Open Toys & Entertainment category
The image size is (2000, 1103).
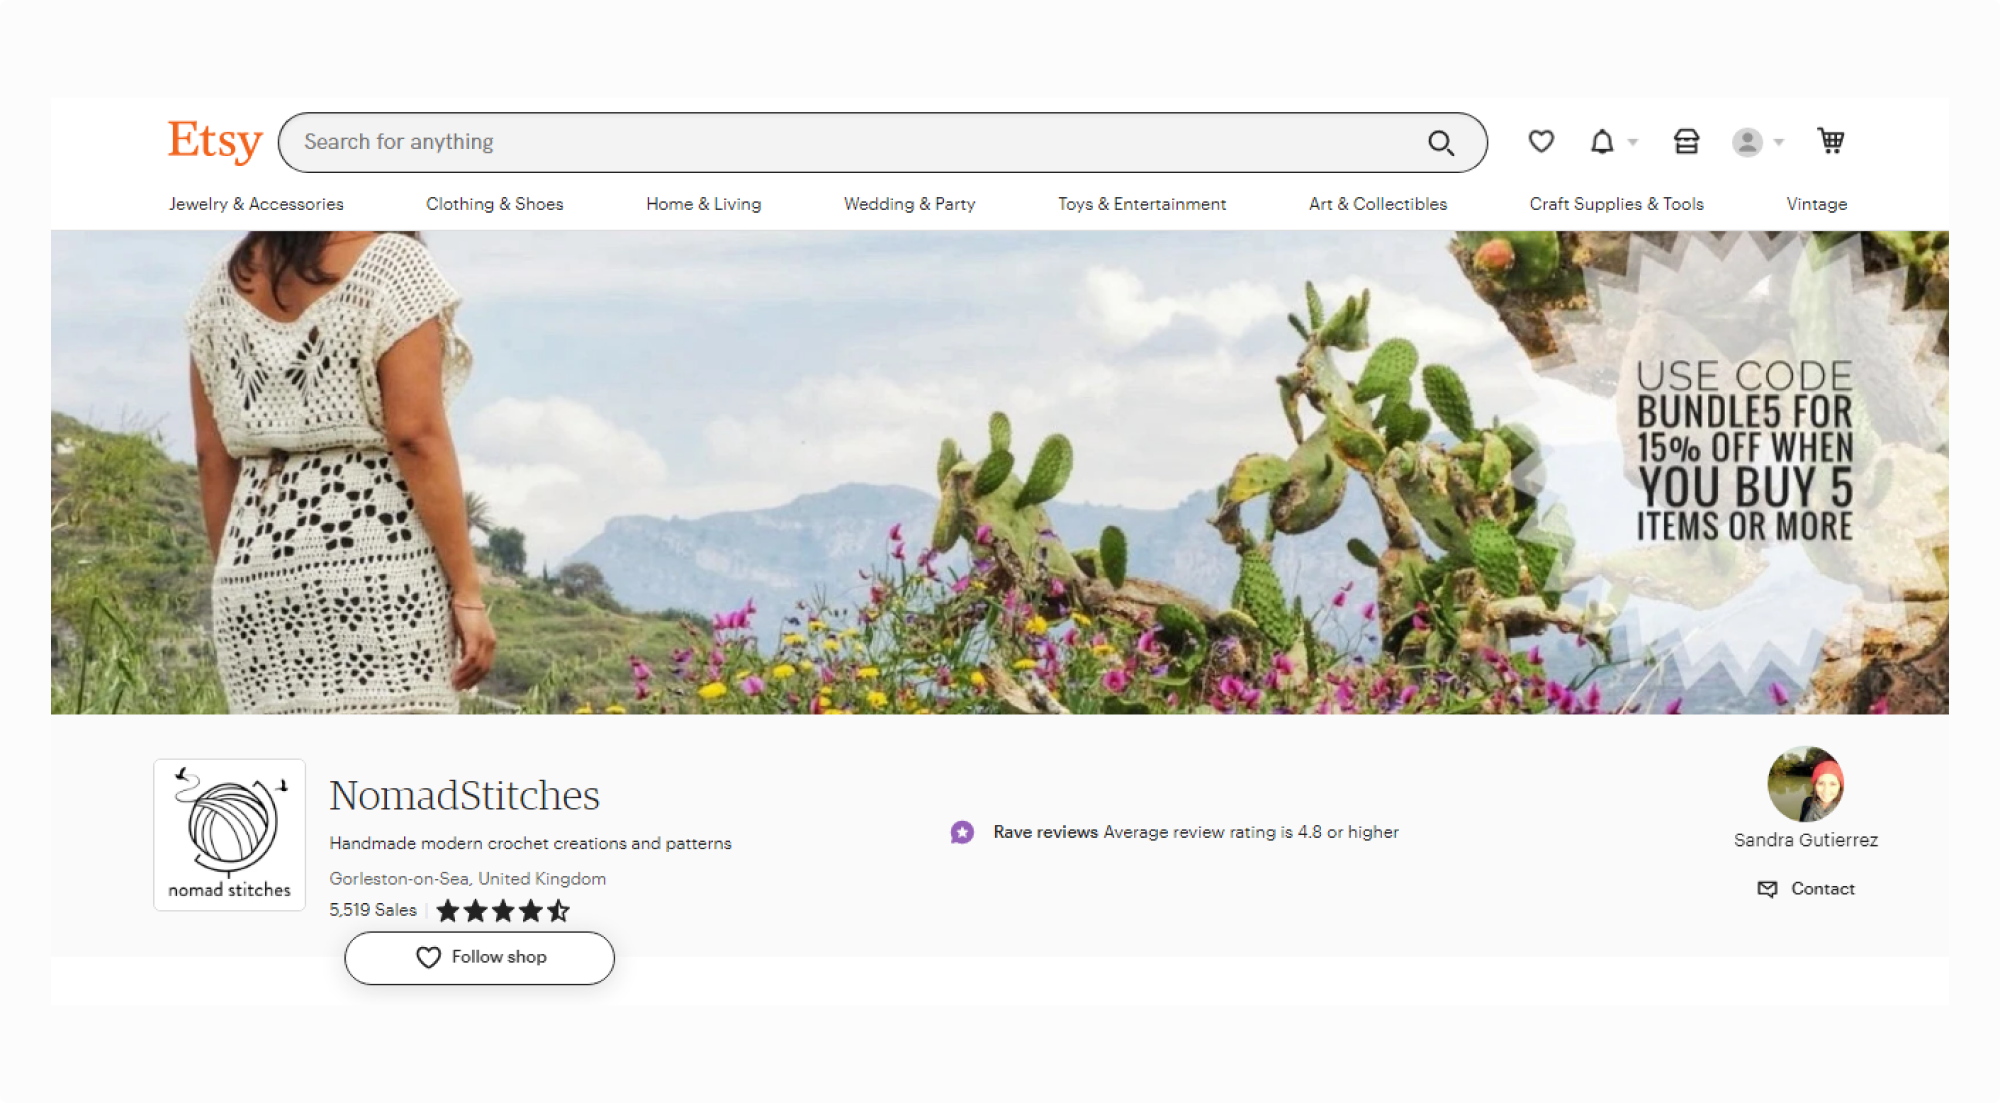[x=1142, y=204]
